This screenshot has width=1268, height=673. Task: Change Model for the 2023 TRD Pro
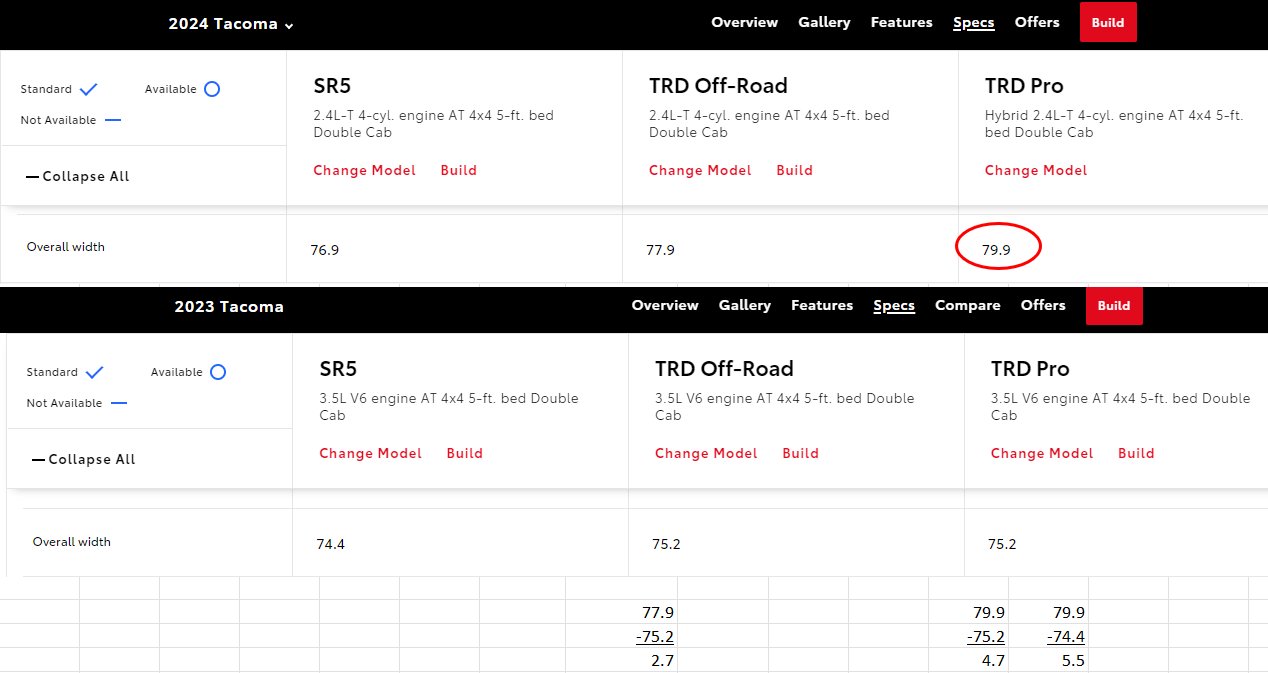click(1042, 453)
